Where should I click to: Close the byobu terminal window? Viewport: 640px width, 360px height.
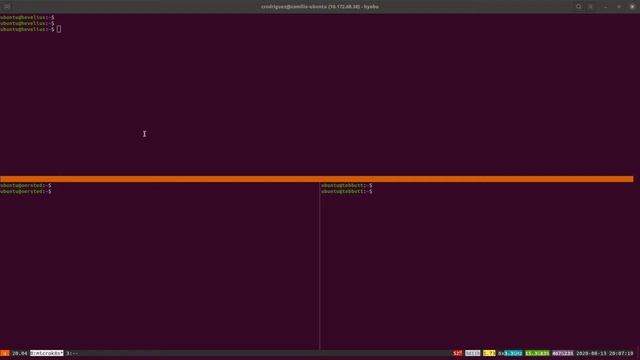pyautogui.click(x=632, y=7)
